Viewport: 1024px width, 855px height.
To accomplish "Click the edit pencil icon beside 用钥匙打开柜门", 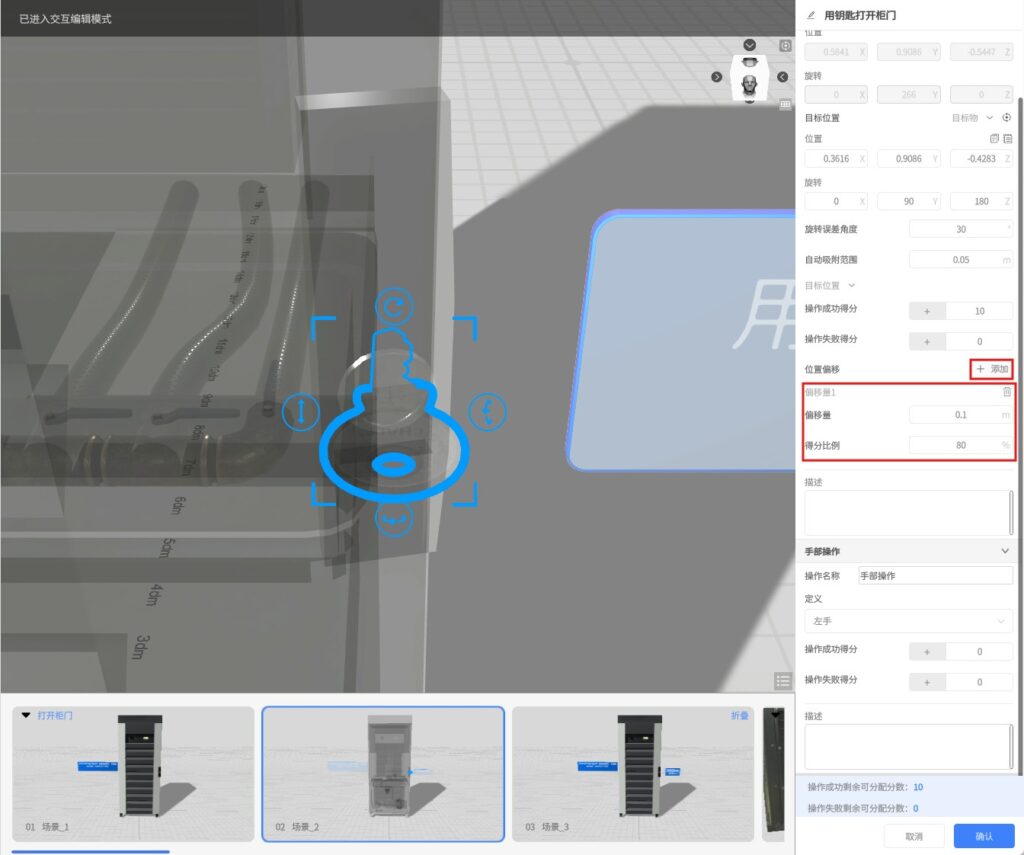I will pos(810,15).
